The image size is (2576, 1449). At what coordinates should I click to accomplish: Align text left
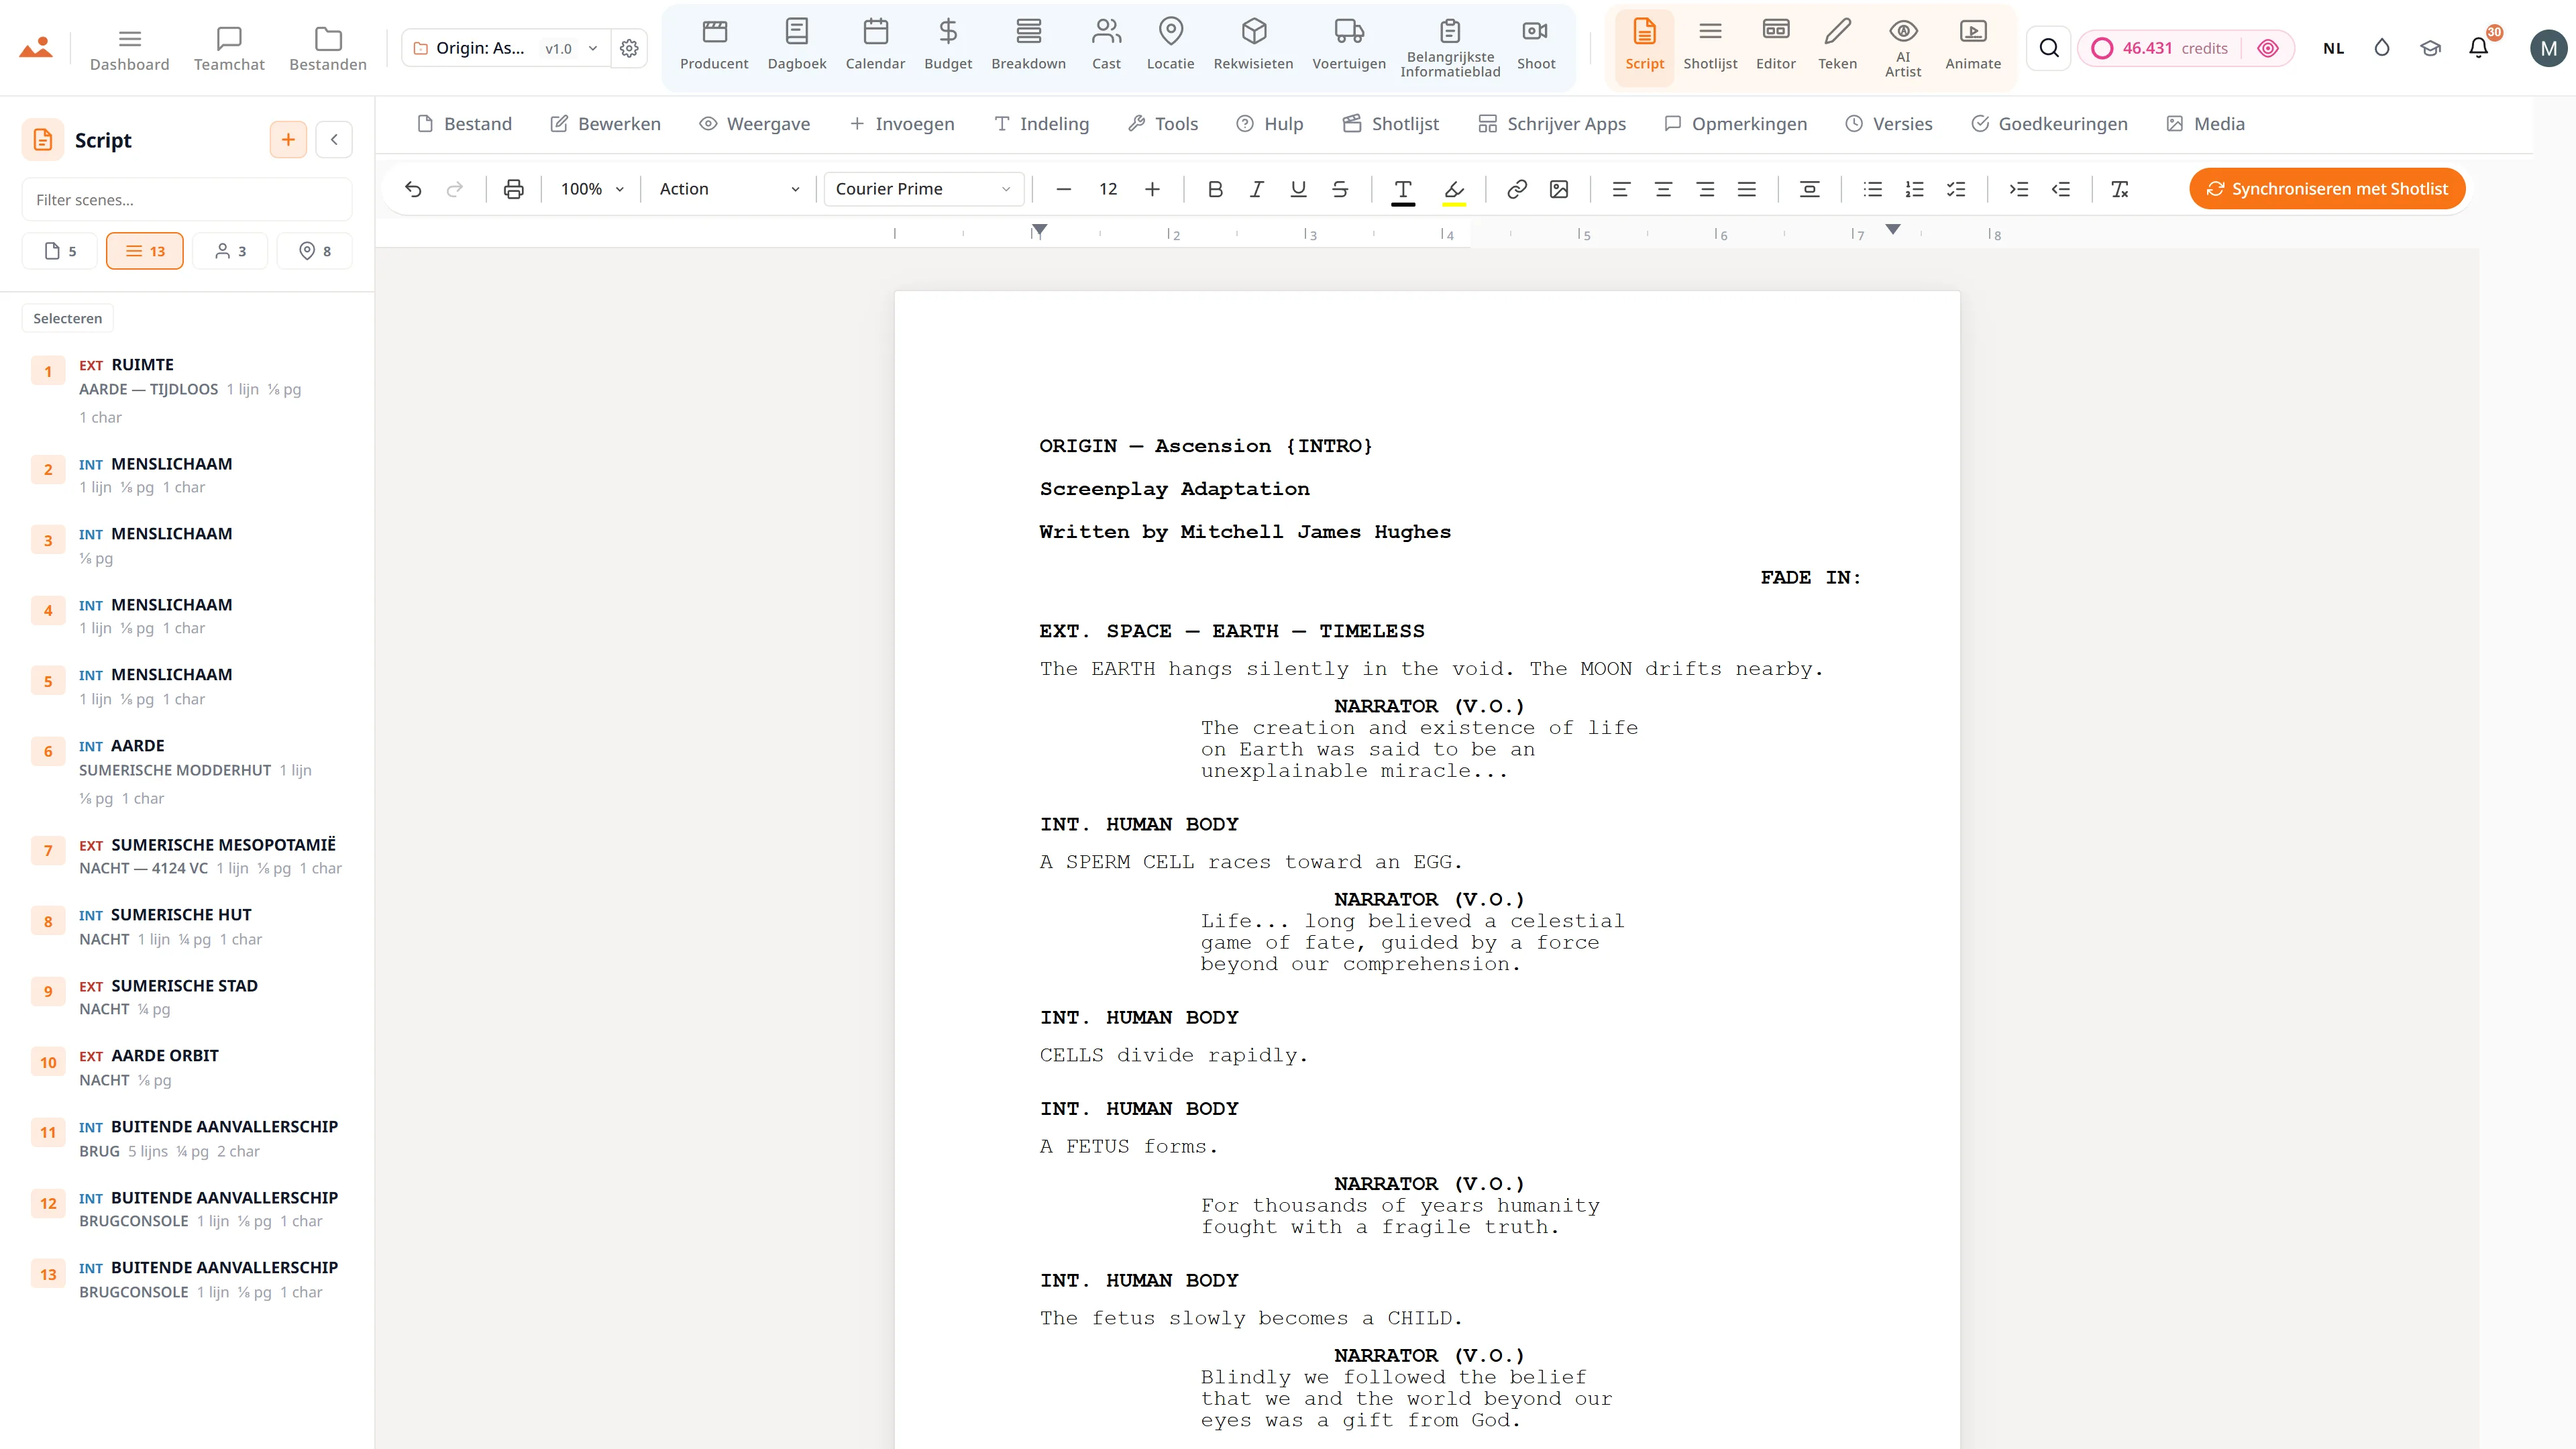coord(1621,189)
